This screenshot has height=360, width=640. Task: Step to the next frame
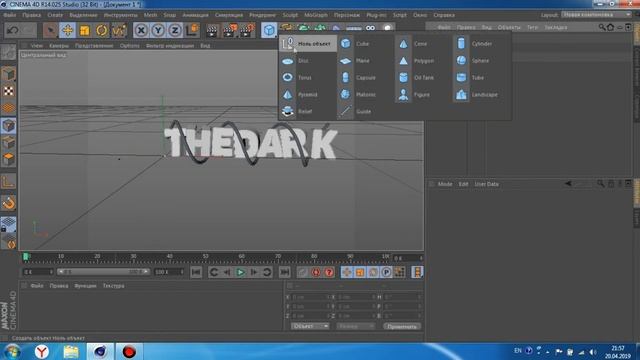point(254,272)
